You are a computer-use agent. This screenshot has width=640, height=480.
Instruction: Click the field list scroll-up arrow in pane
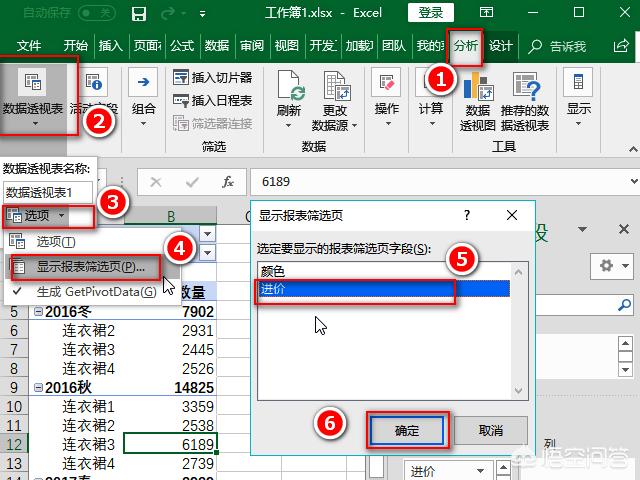625,344
